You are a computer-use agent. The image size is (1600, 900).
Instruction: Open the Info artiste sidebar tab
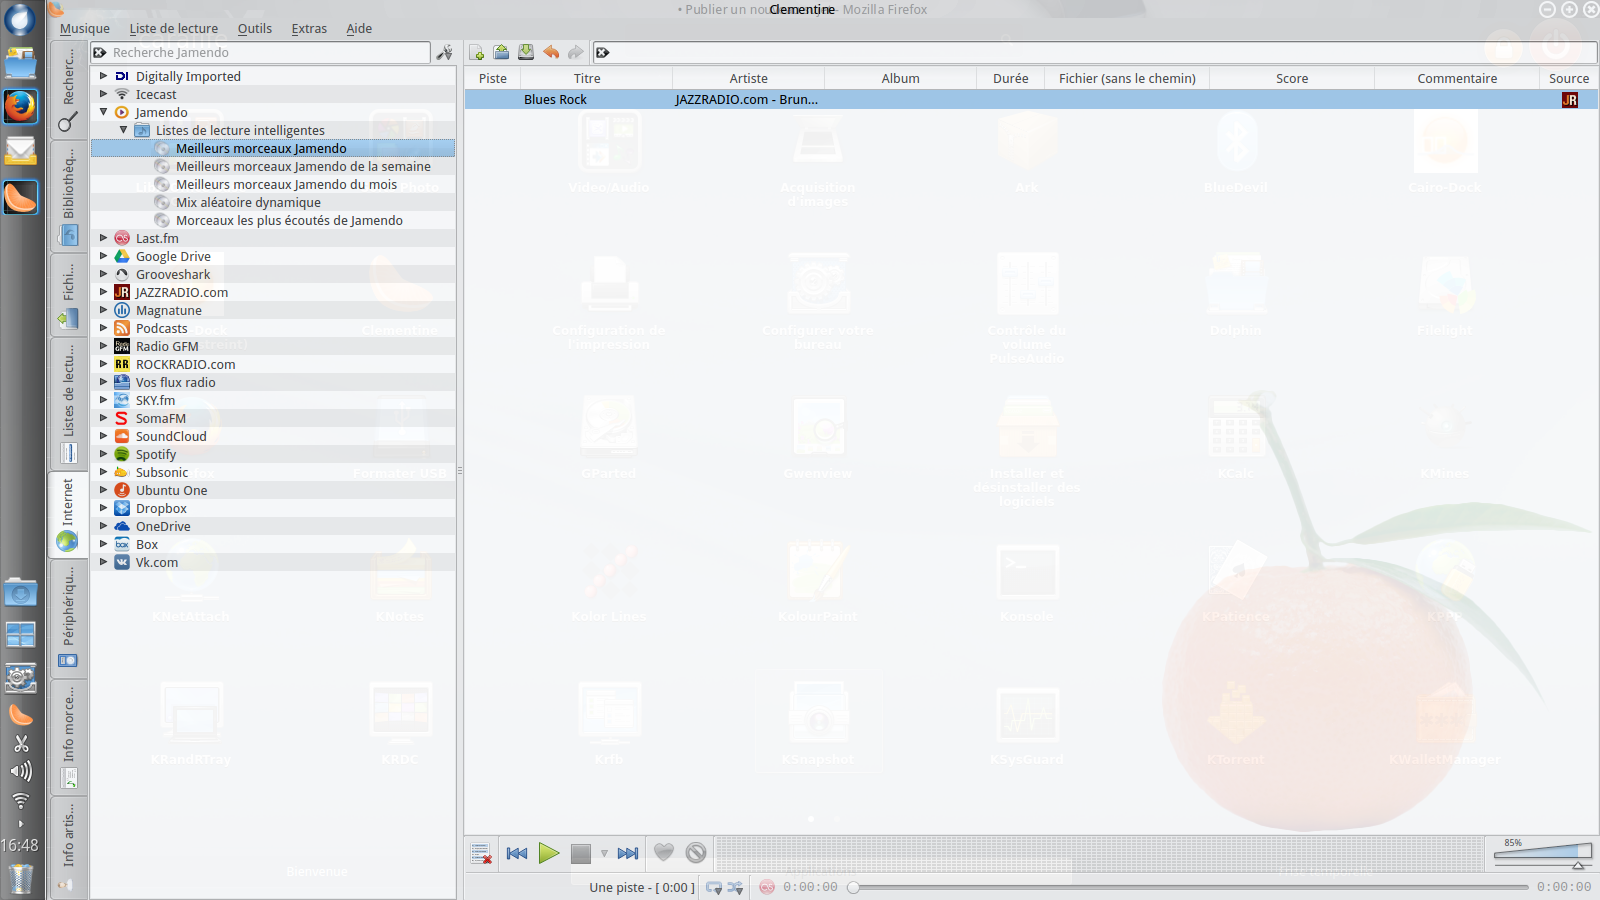pos(68,846)
